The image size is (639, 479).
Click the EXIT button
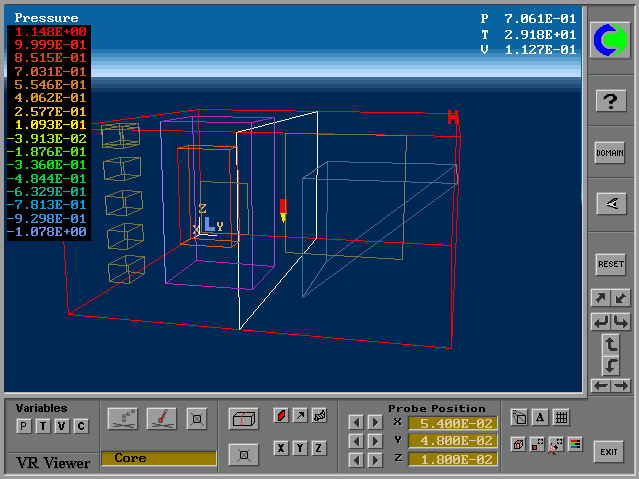[x=608, y=451]
